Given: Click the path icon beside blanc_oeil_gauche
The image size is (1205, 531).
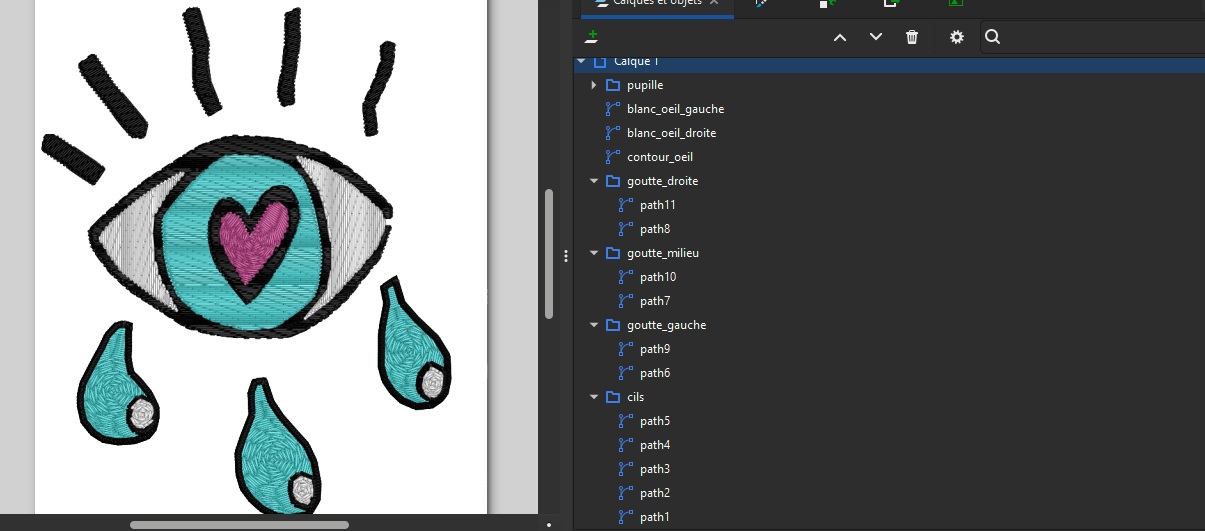Looking at the screenshot, I should point(613,109).
